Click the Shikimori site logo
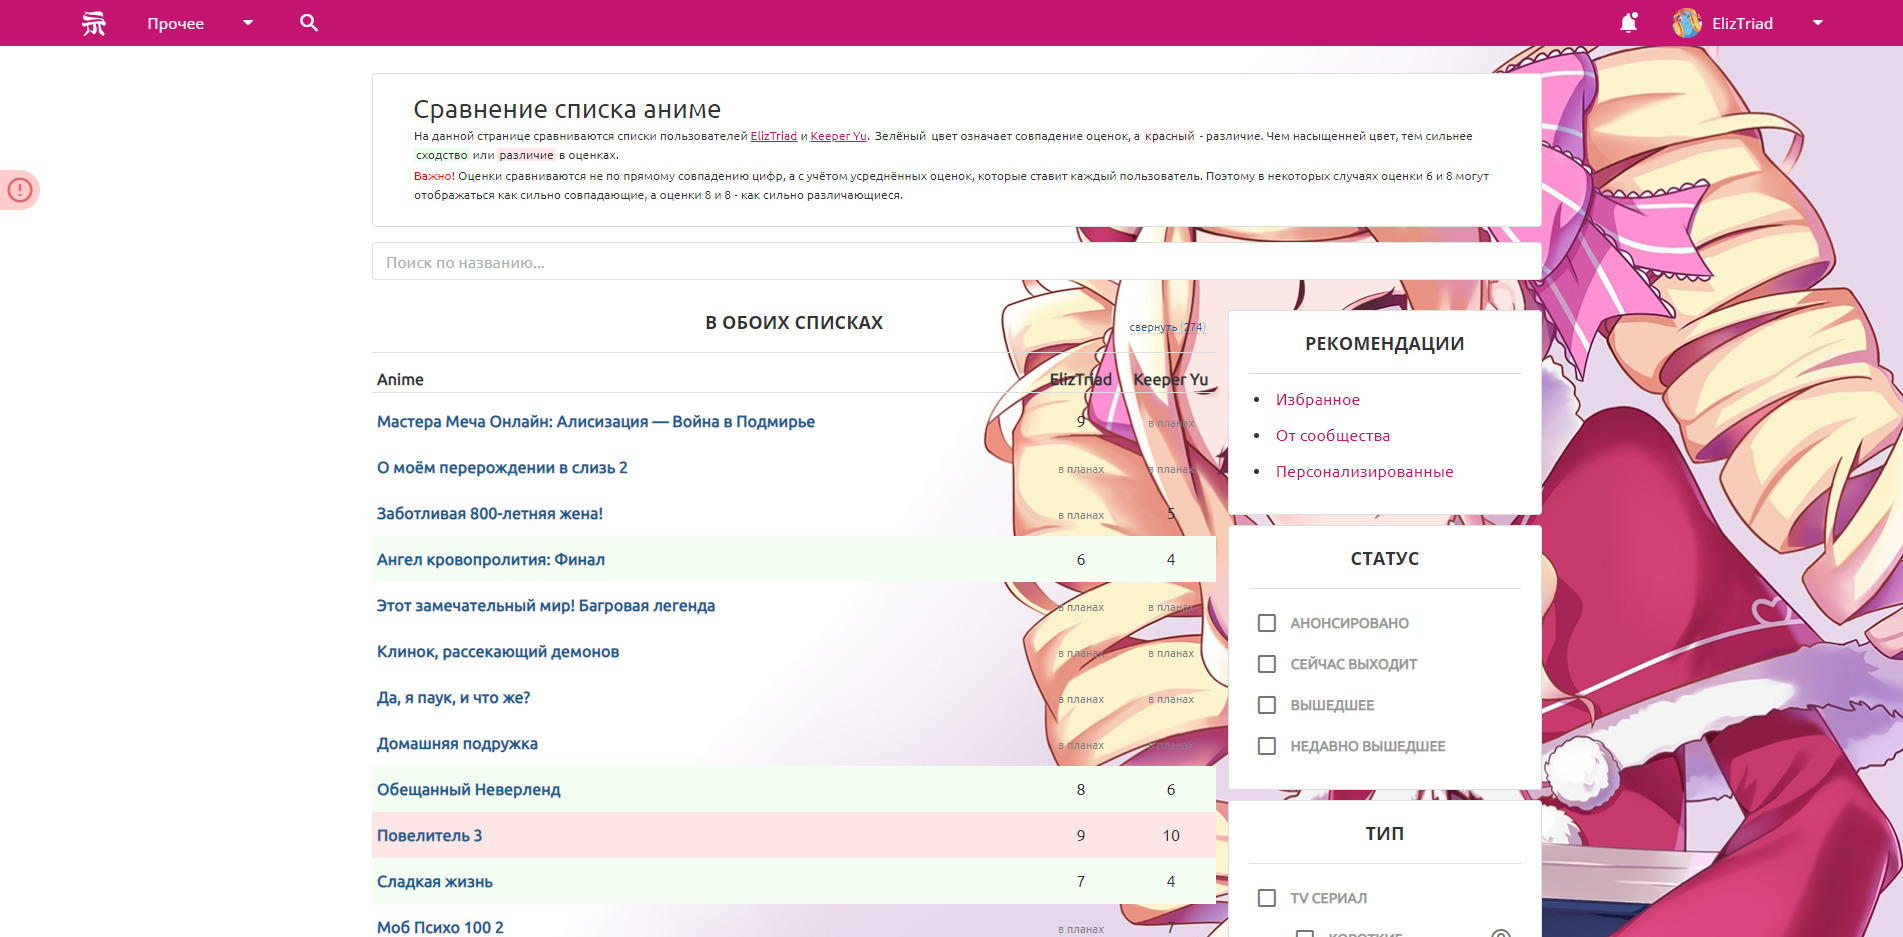This screenshot has width=1903, height=937. tap(94, 23)
